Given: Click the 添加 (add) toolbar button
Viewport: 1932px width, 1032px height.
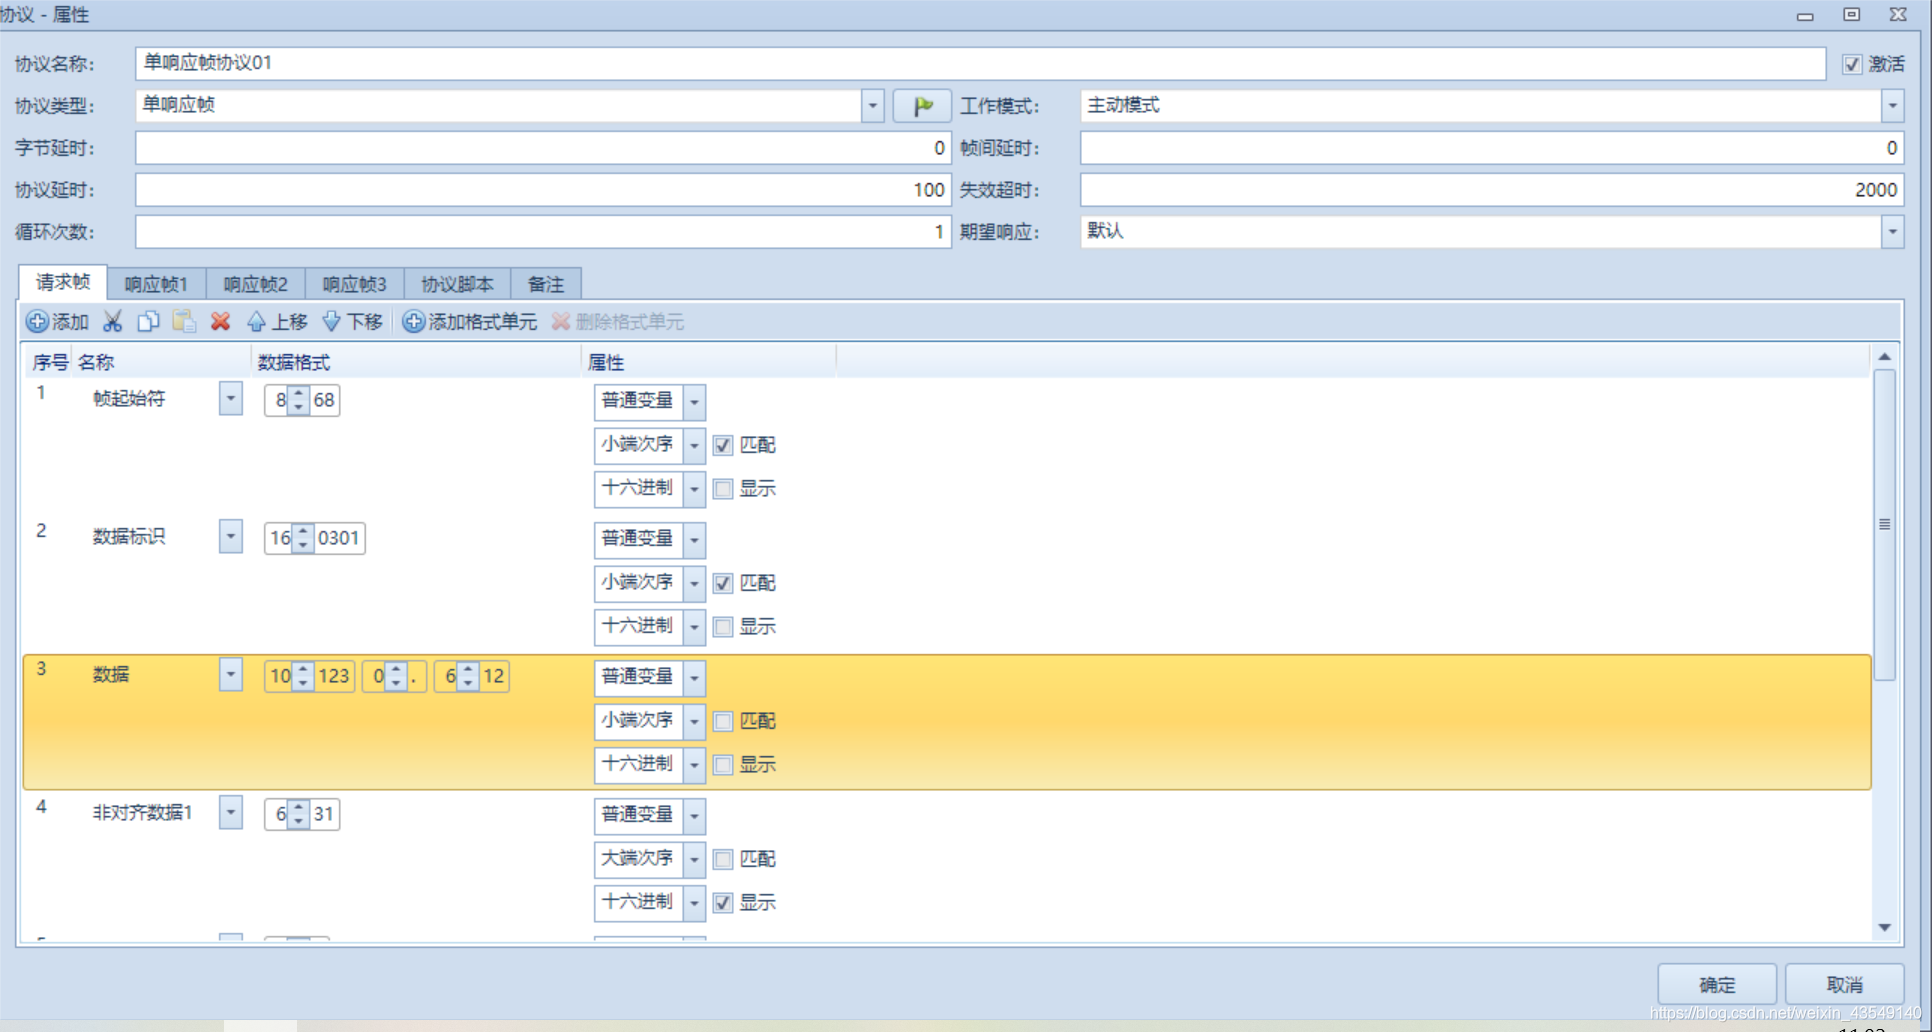Looking at the screenshot, I should click(x=58, y=322).
